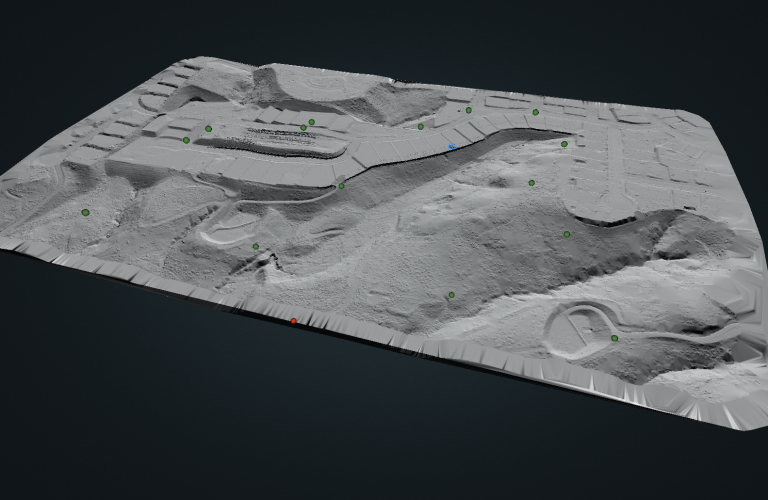Select the farthest-back green marker on street grid
The height and width of the screenshot is (500, 768).
(x=468, y=110)
